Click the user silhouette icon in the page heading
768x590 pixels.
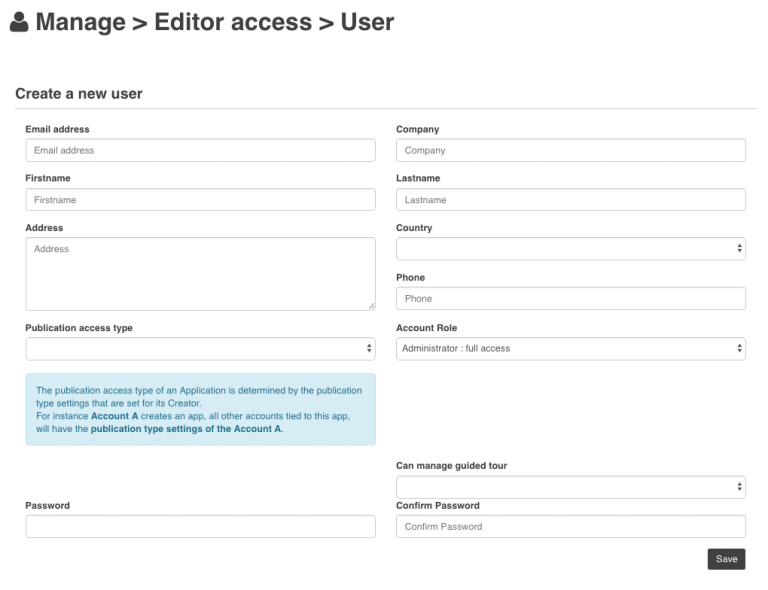coord(19,22)
